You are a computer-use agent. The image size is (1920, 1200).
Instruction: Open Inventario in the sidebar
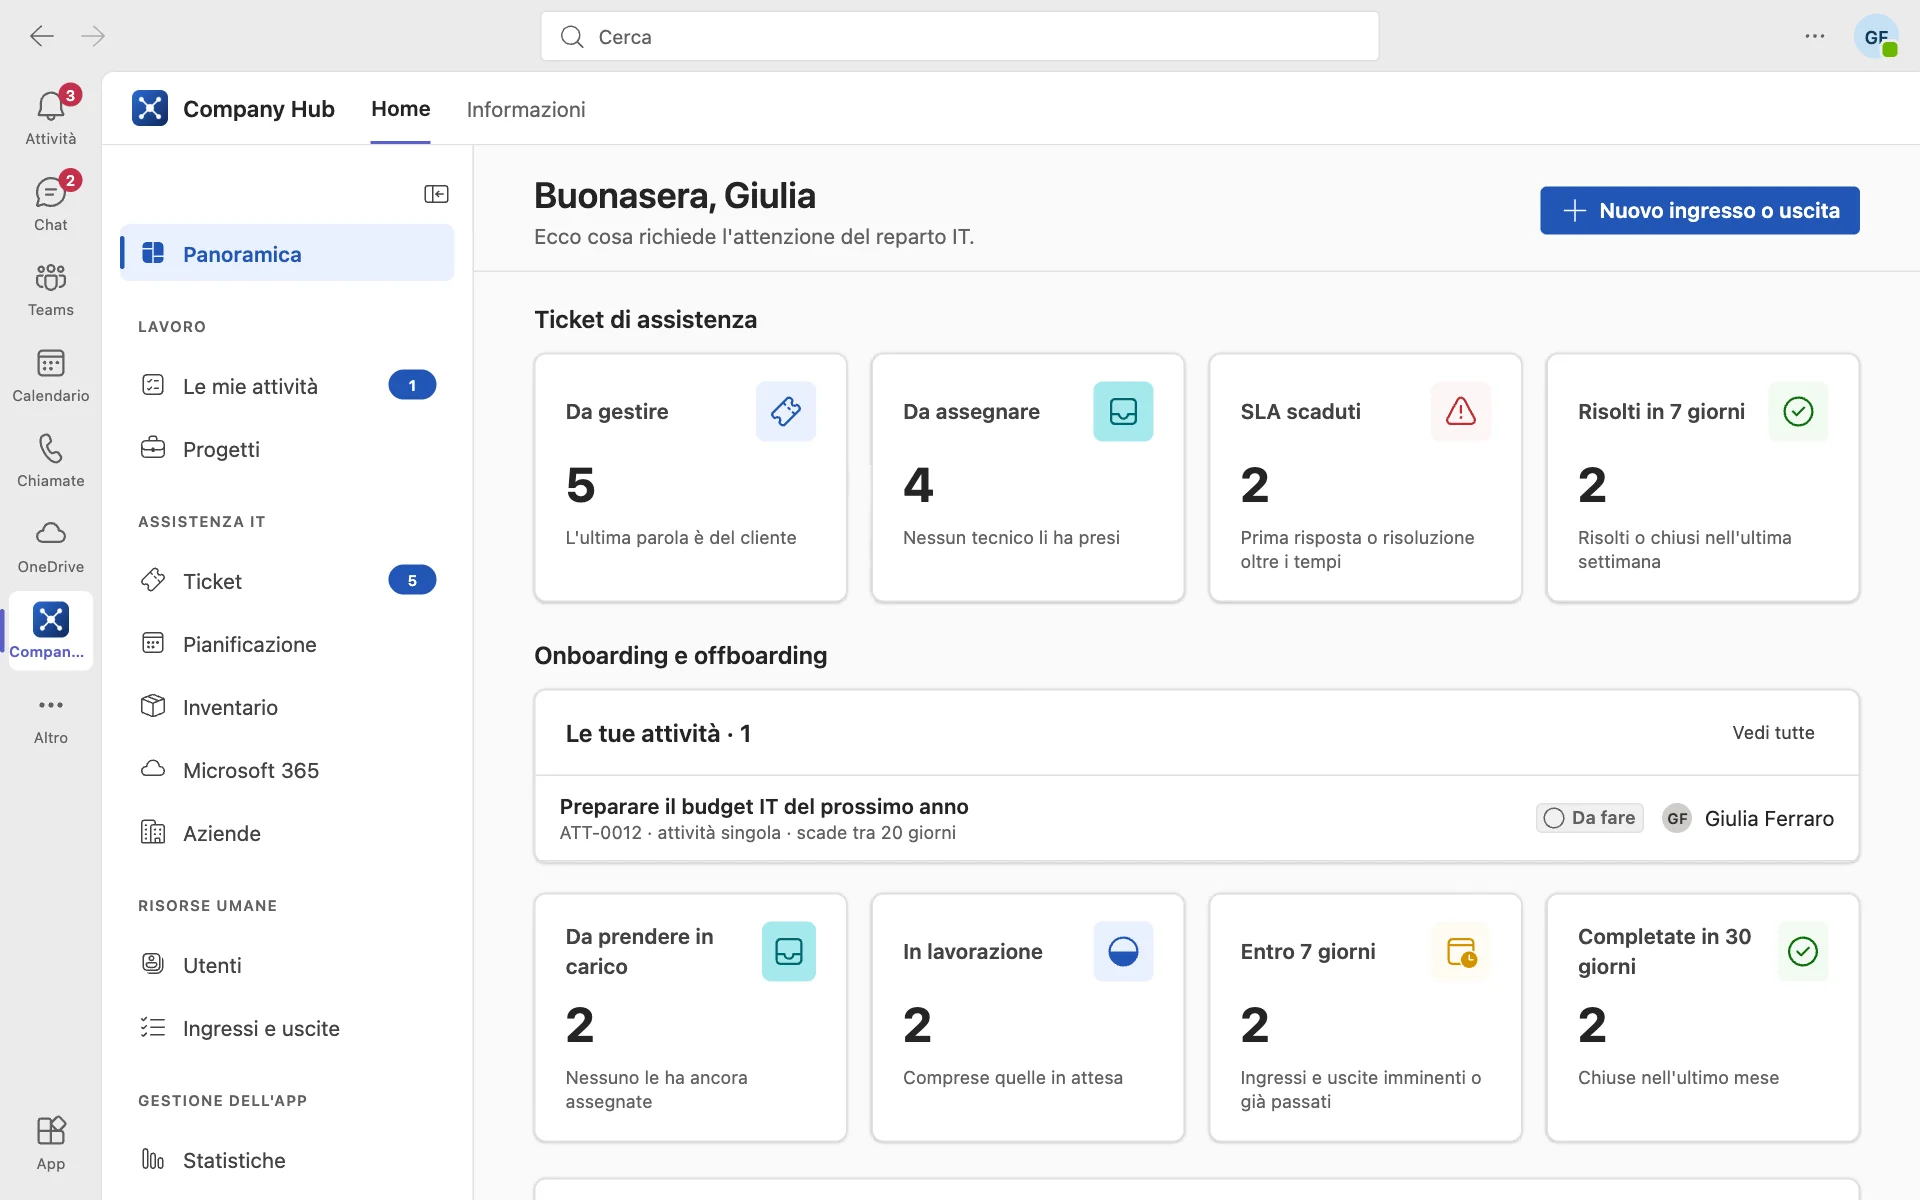coord(287,707)
